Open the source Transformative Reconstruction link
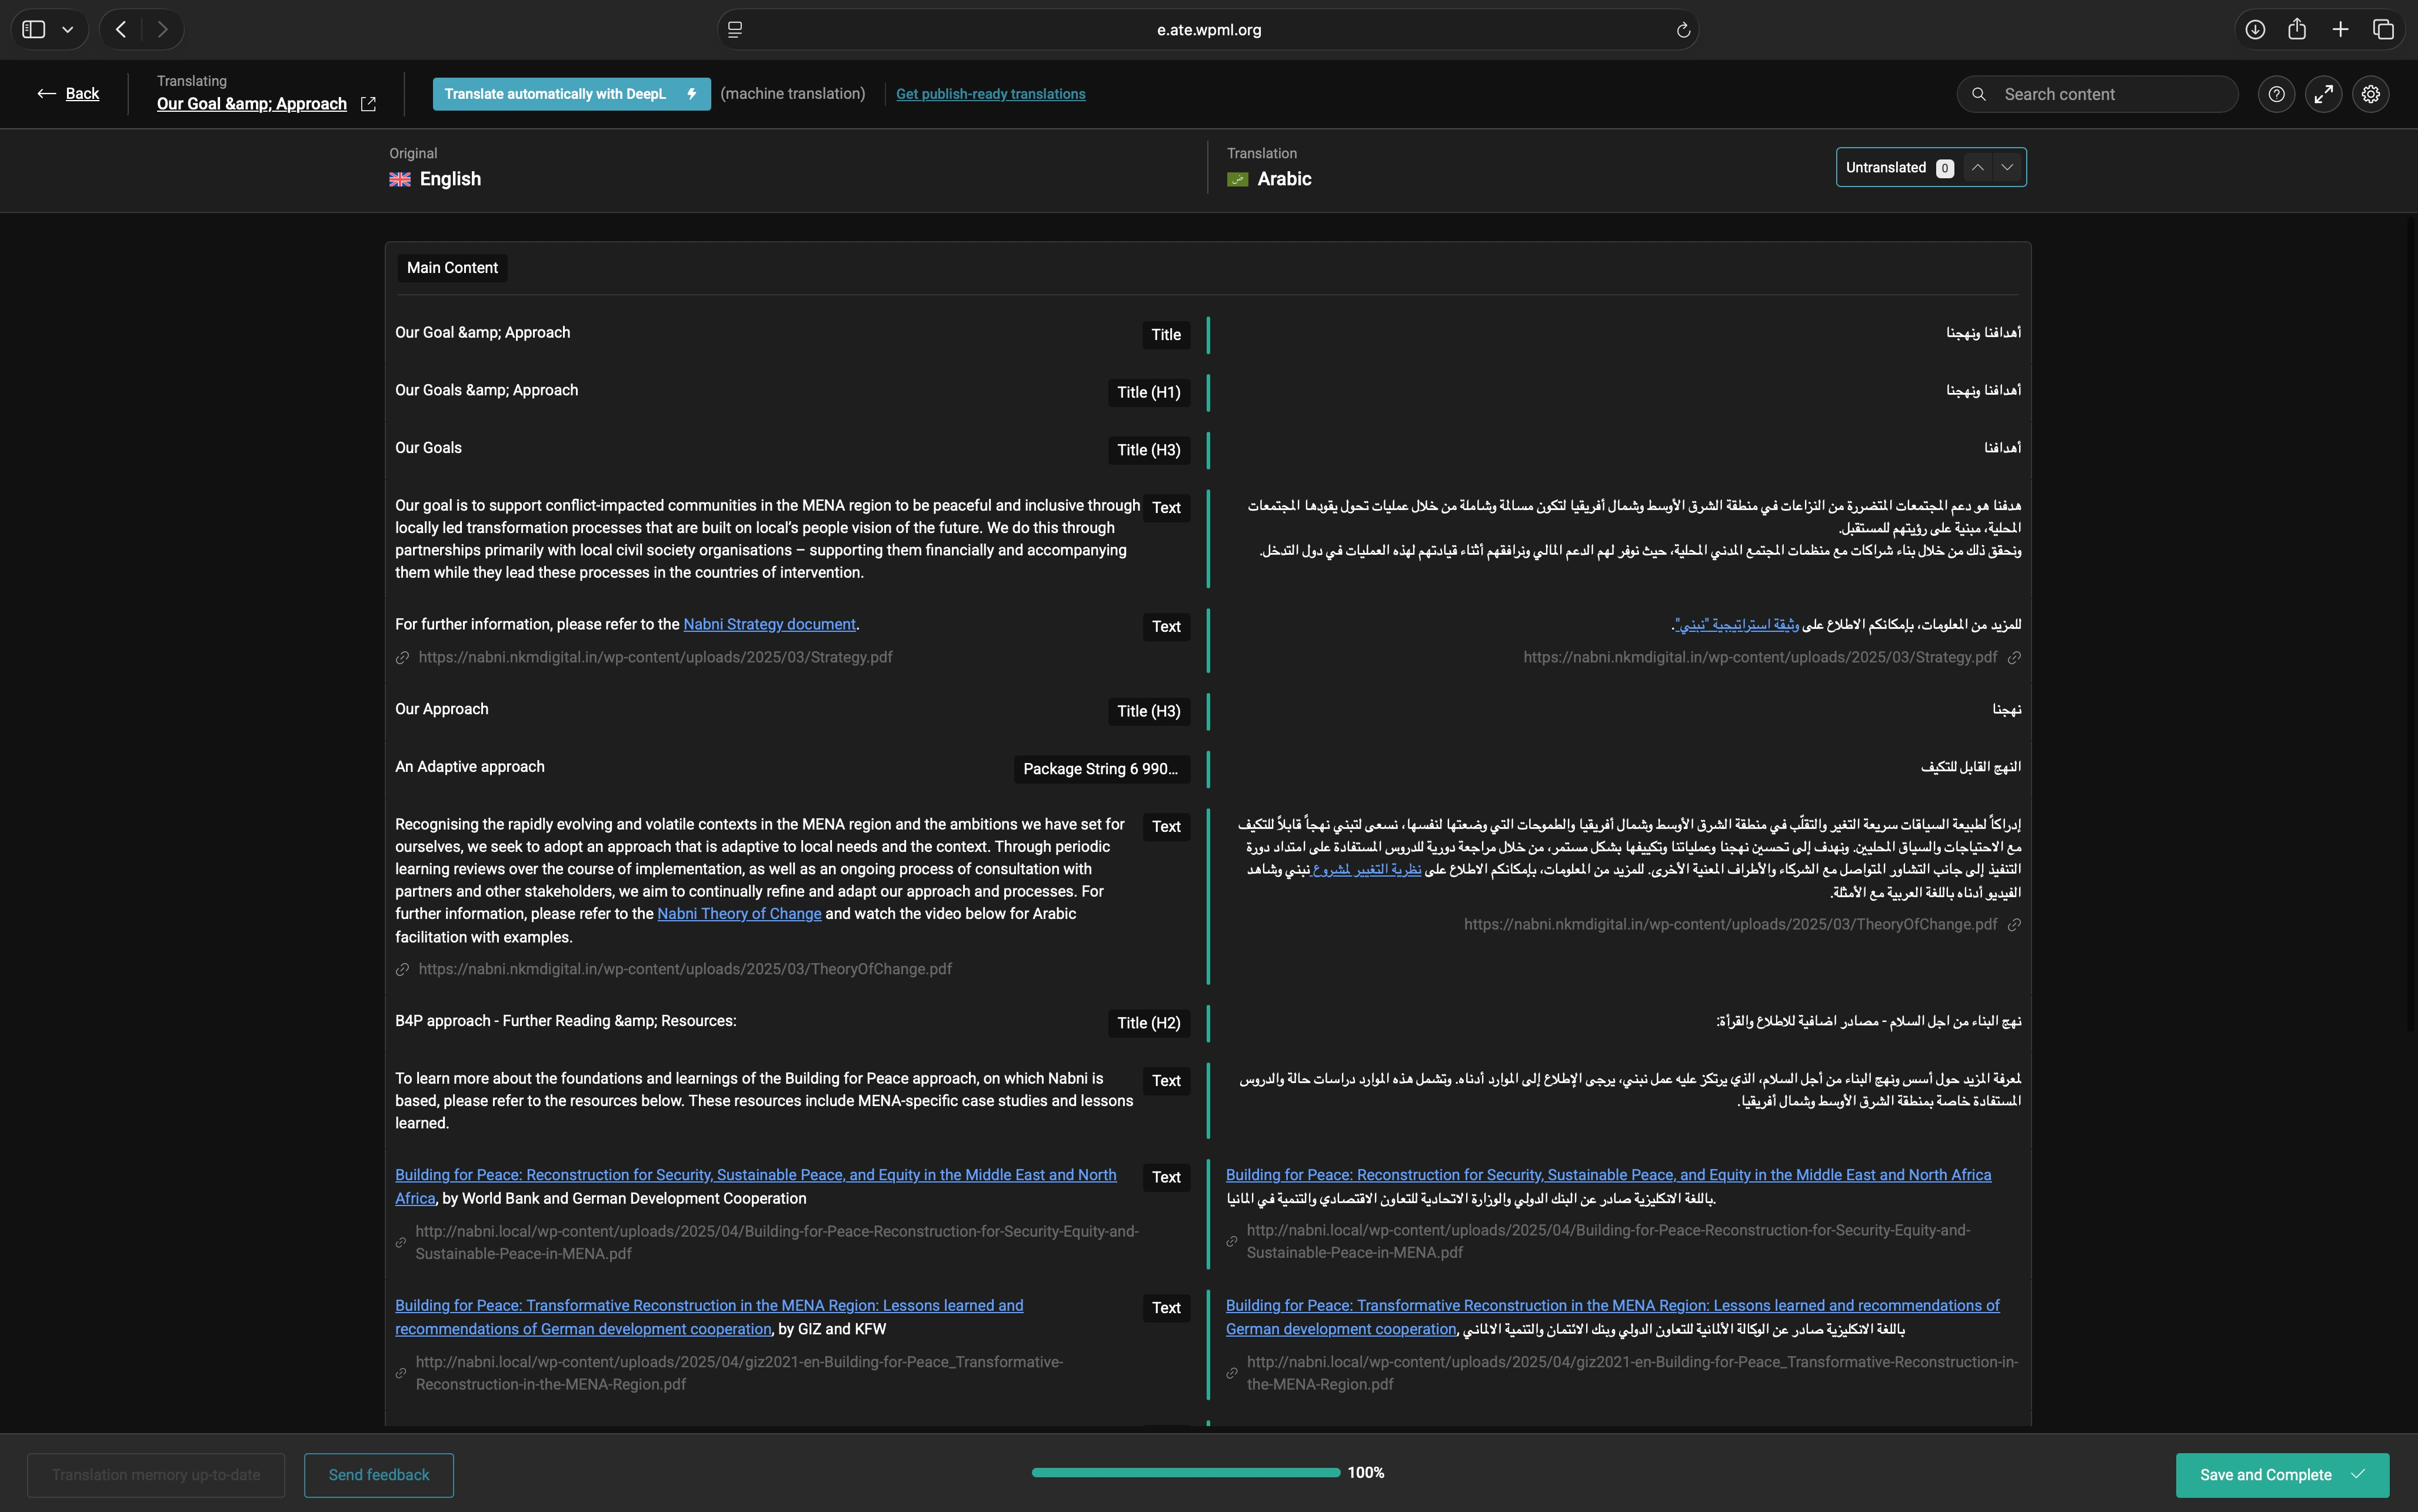This screenshot has width=2418, height=1512. (709, 1318)
